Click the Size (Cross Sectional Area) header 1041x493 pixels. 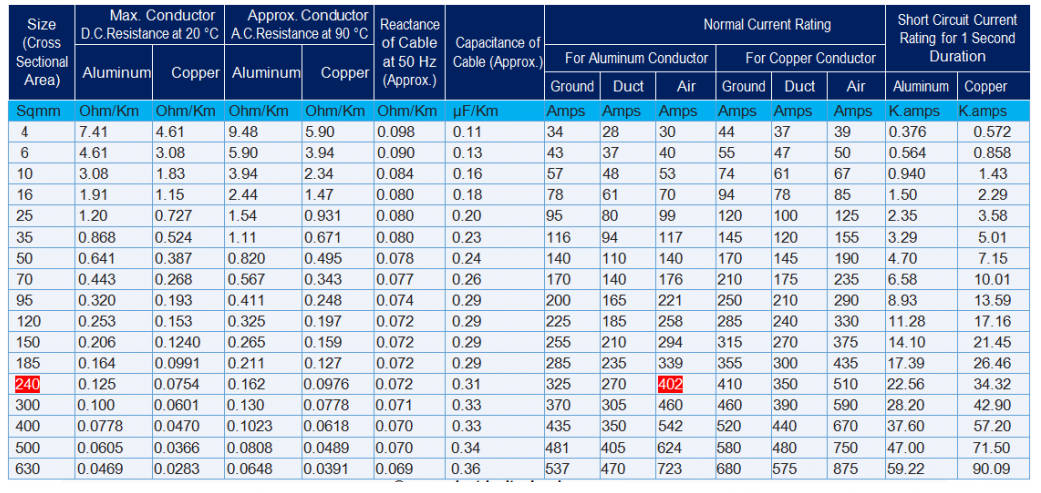click(x=42, y=51)
